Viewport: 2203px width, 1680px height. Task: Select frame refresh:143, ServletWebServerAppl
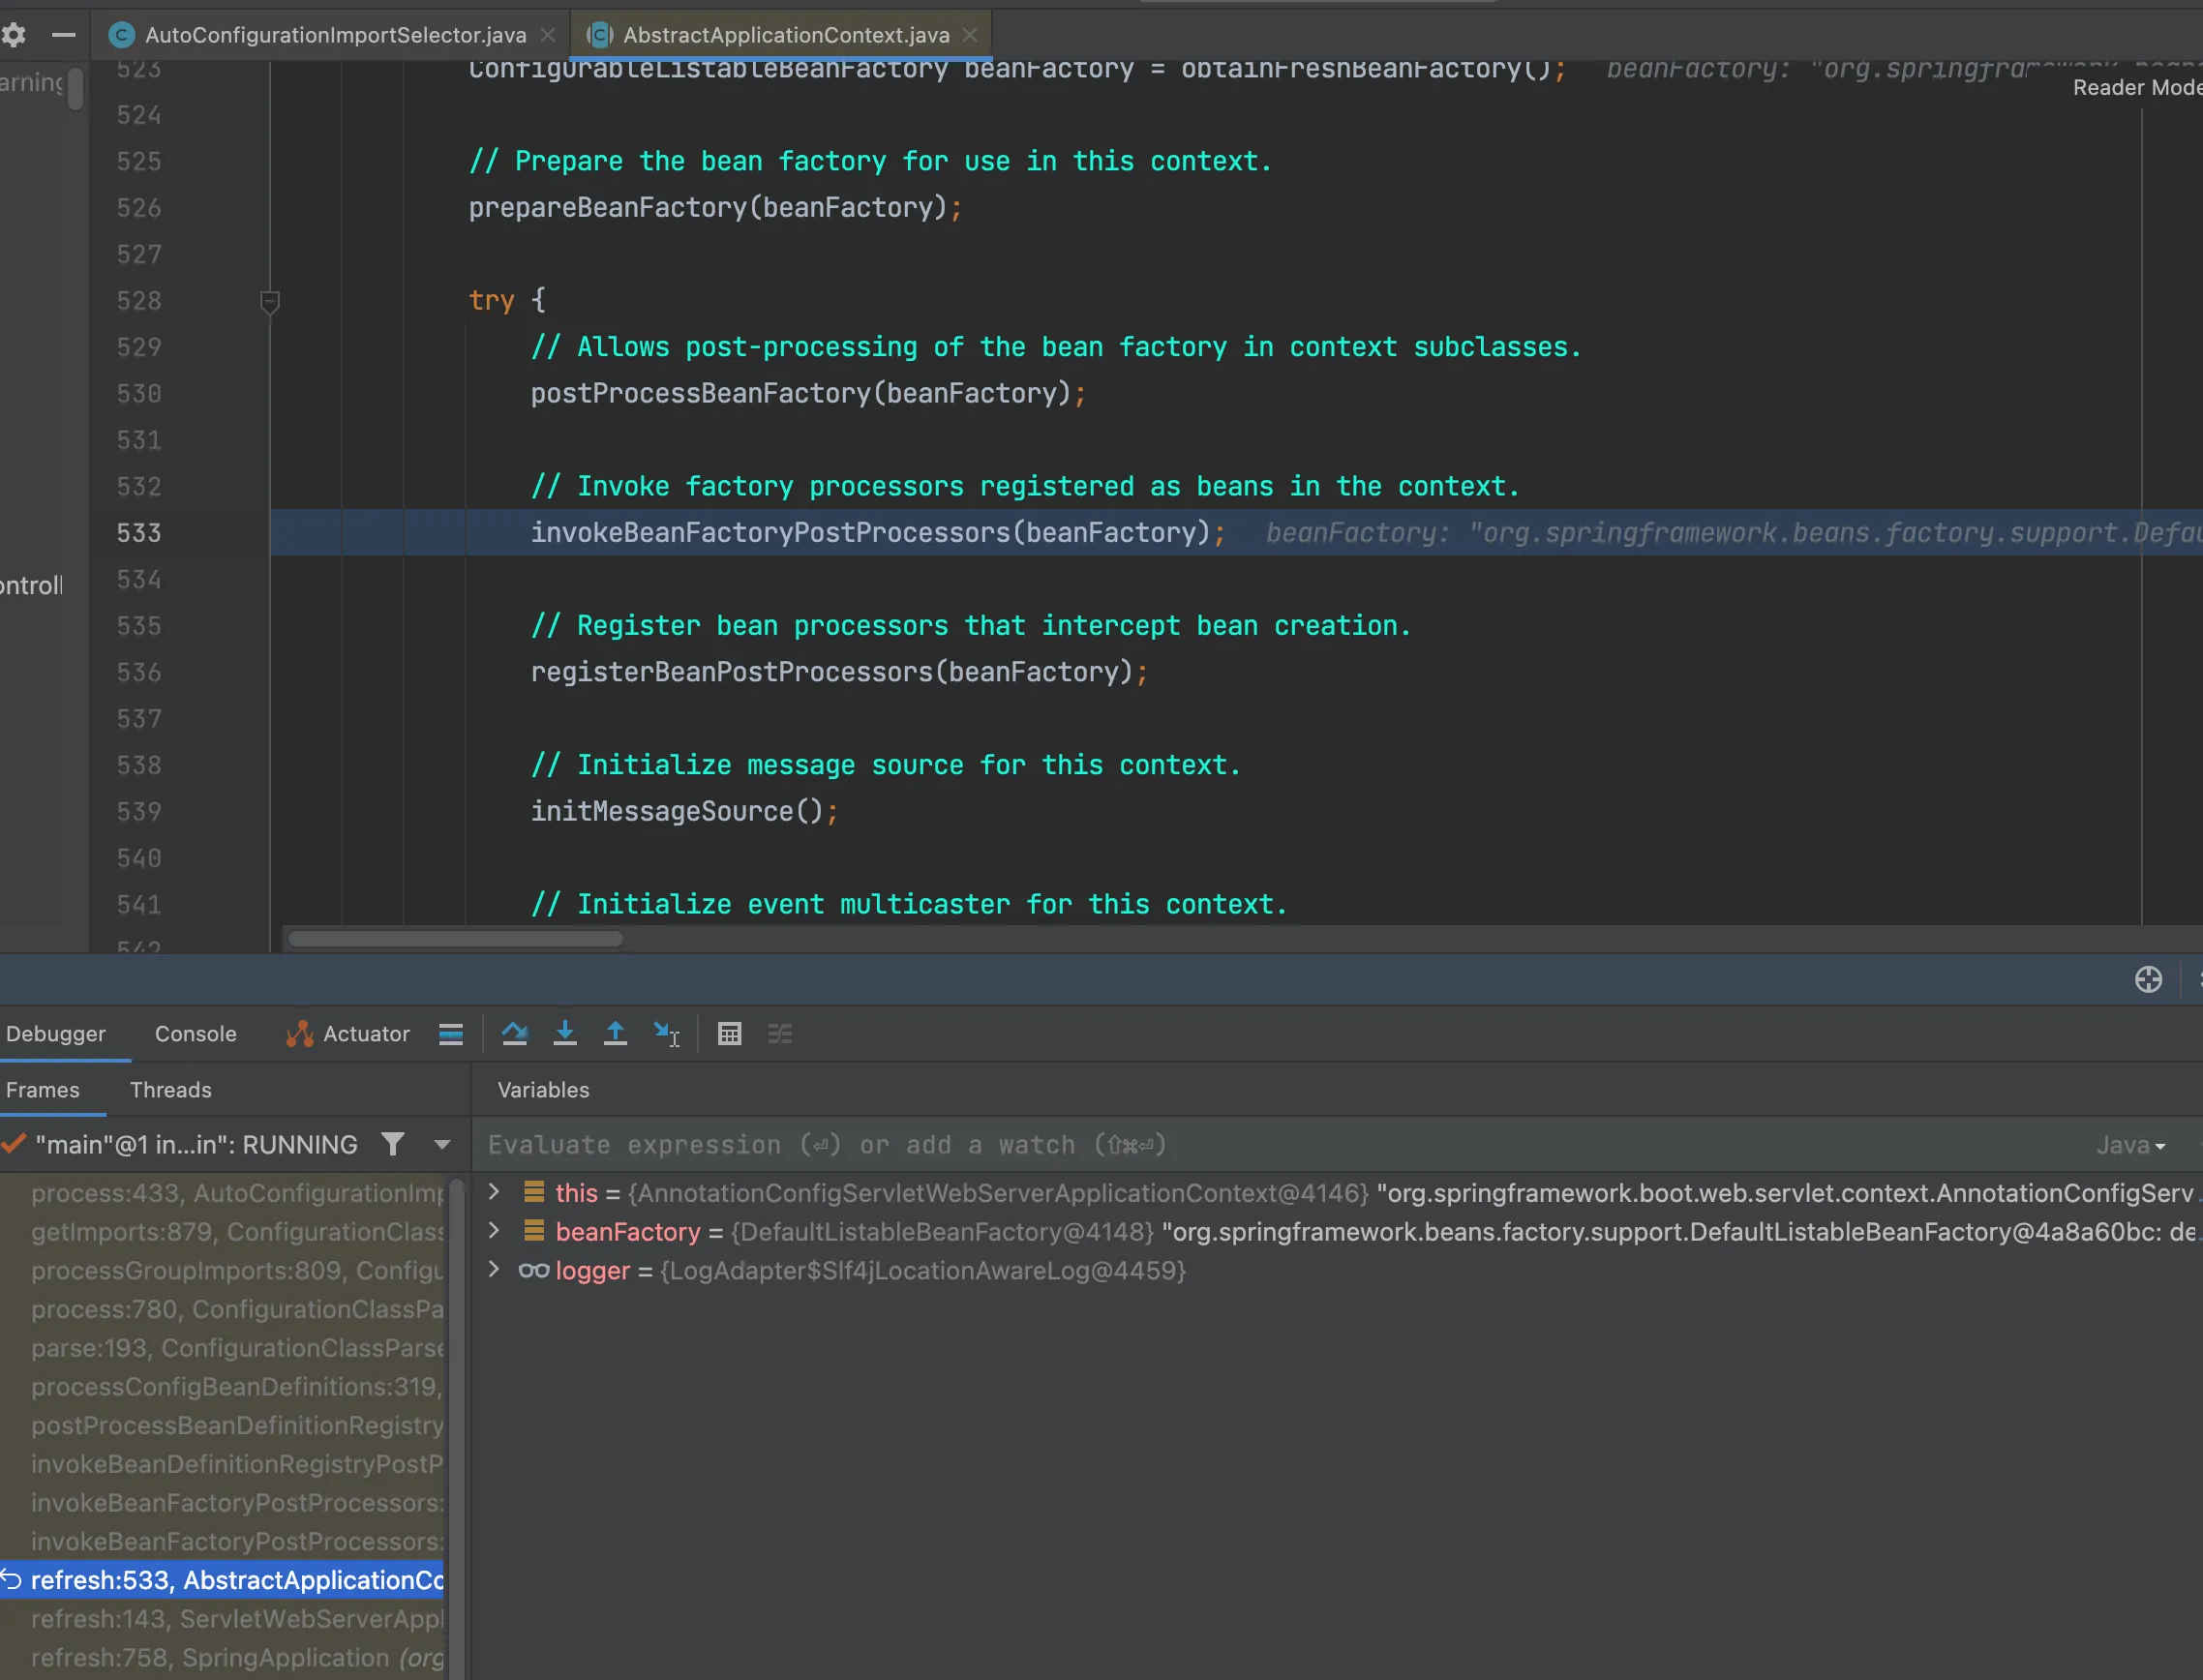click(236, 1618)
